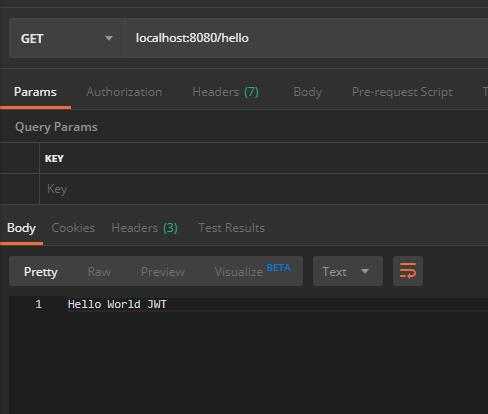Viewport: 488px width, 414px height.
Task: Open the response Headers (3) tab
Action: pyautogui.click(x=144, y=228)
